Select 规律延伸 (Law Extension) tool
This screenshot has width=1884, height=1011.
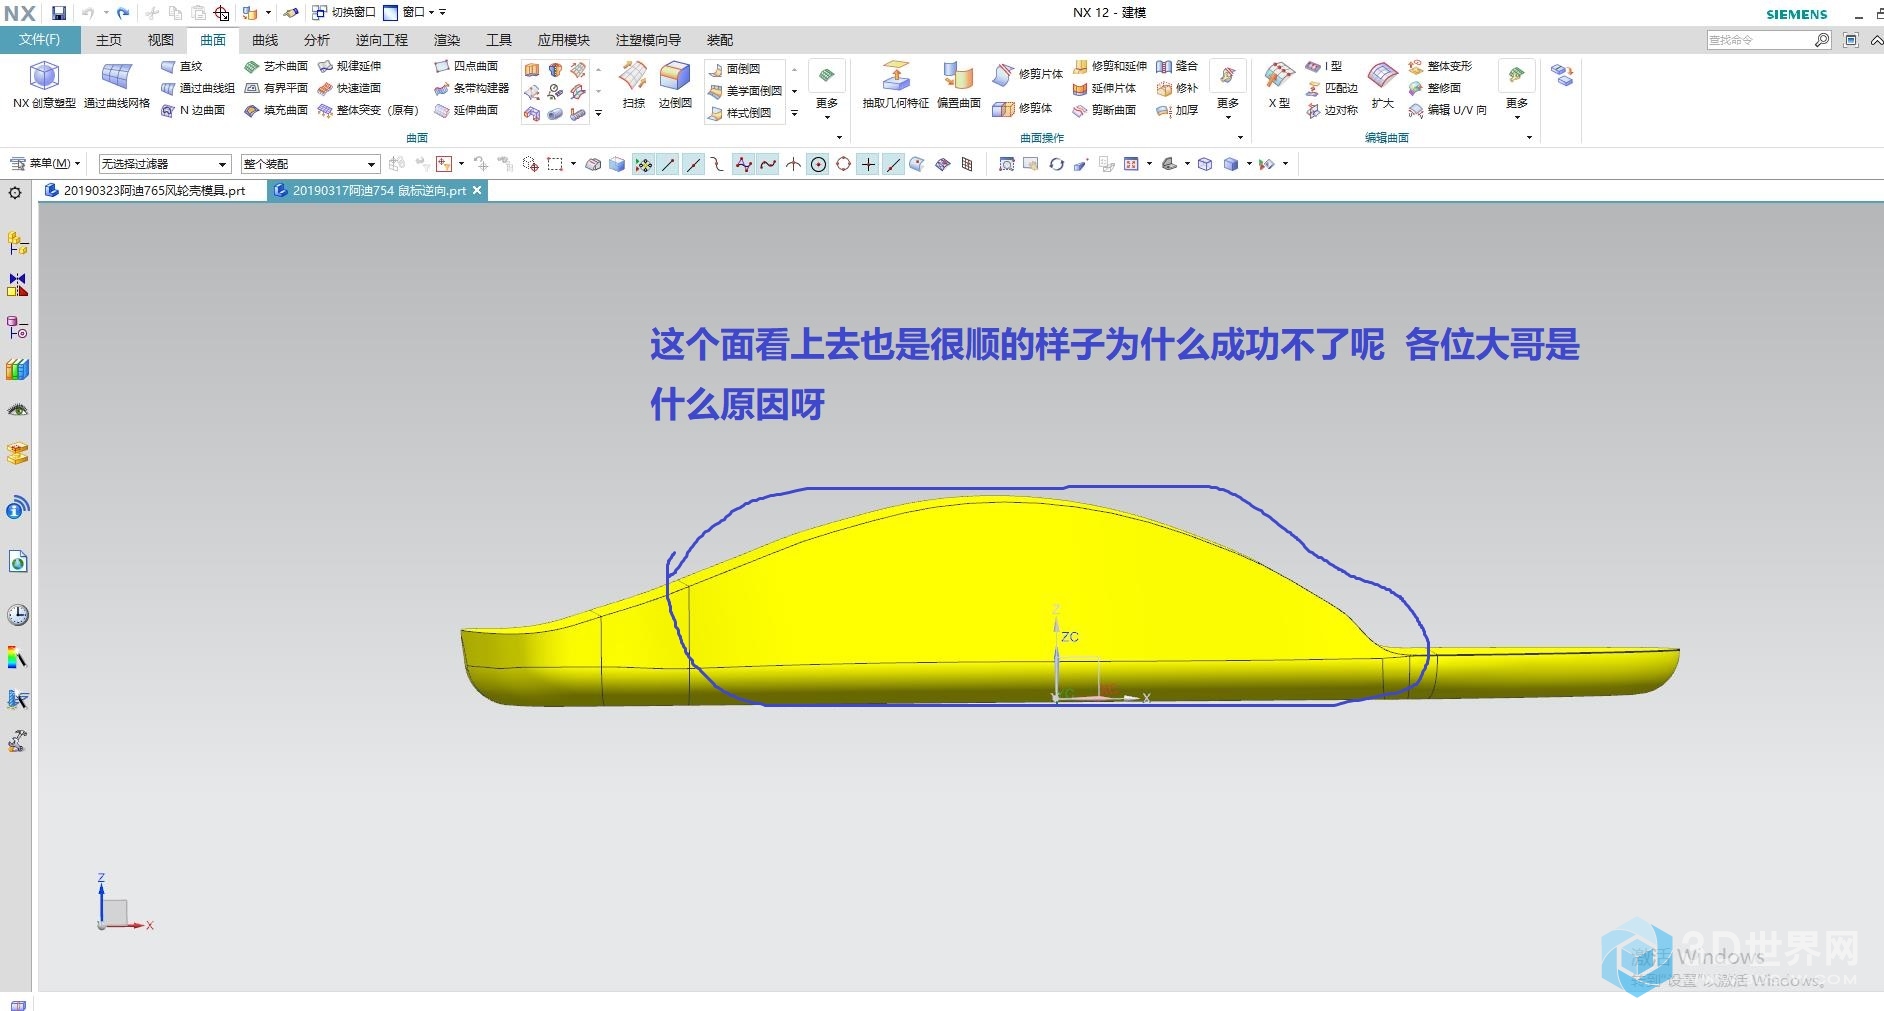click(350, 66)
